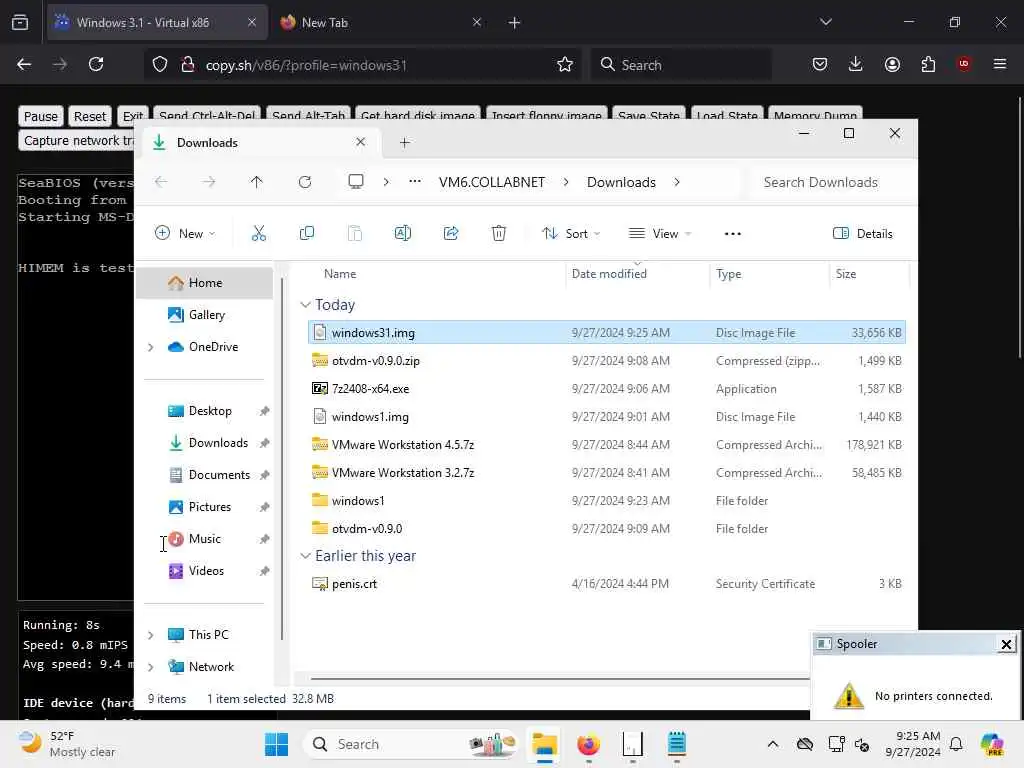Click the Reset button on the emulator page
The width and height of the screenshot is (1024, 768).
[89, 116]
